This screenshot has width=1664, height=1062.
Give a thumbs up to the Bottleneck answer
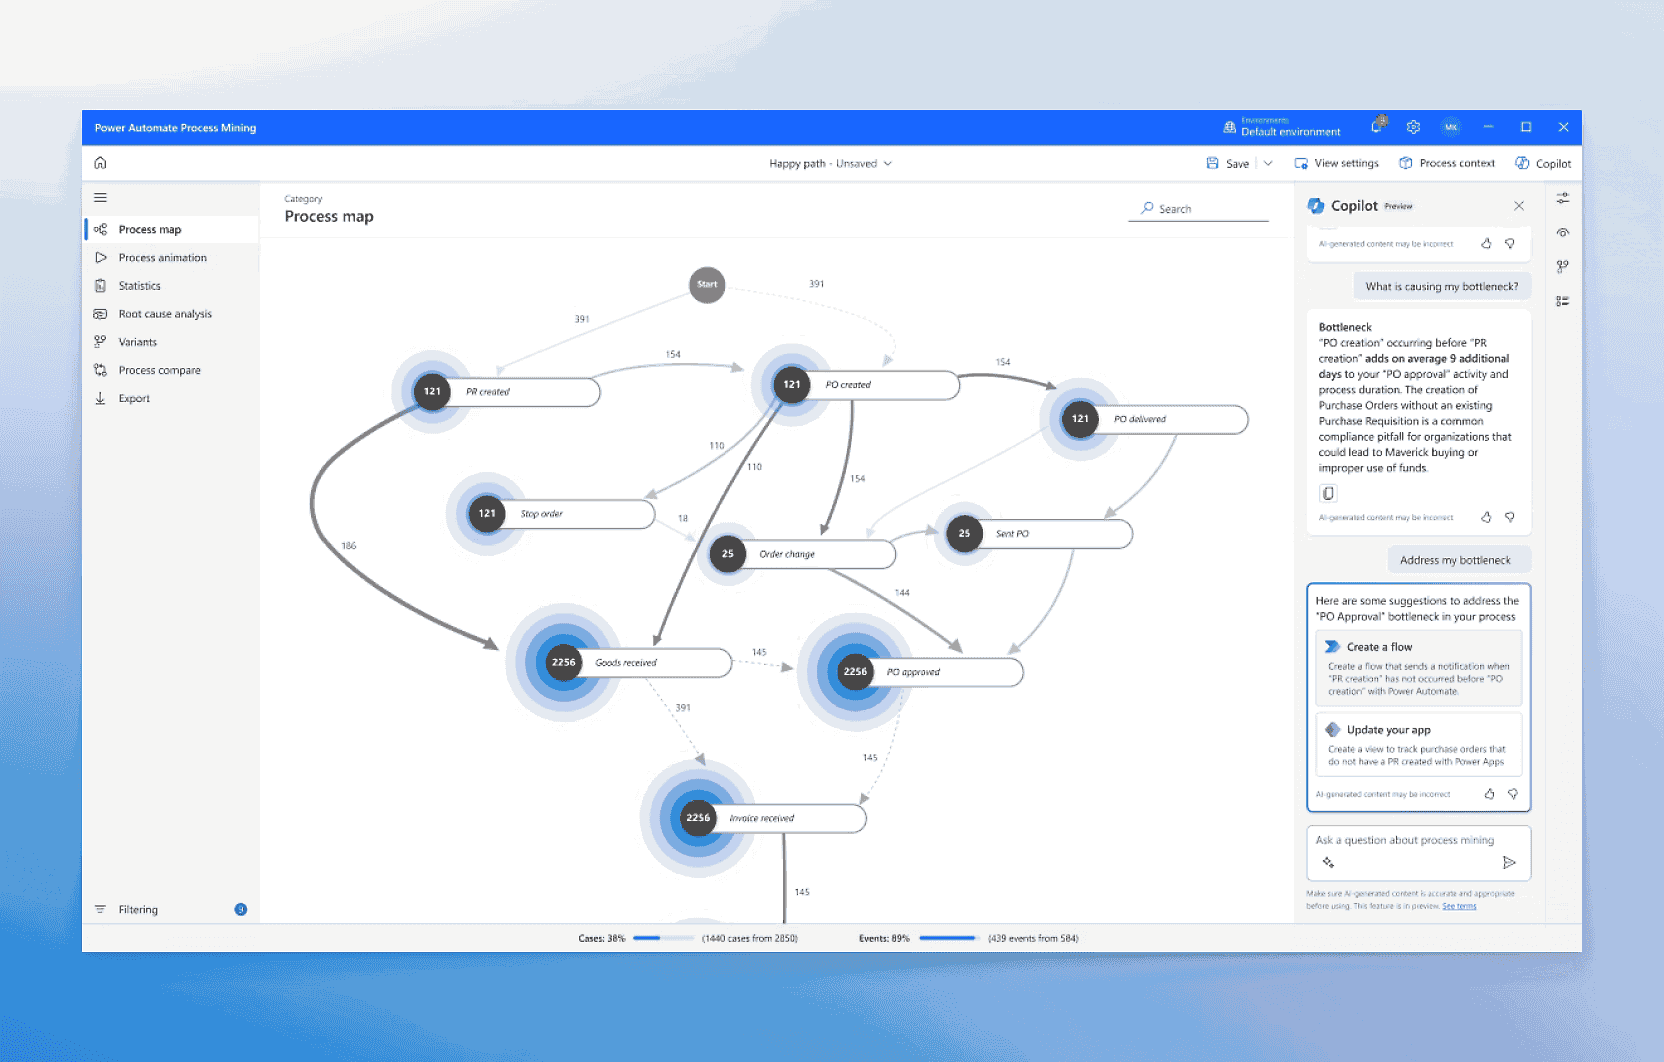tap(1486, 517)
